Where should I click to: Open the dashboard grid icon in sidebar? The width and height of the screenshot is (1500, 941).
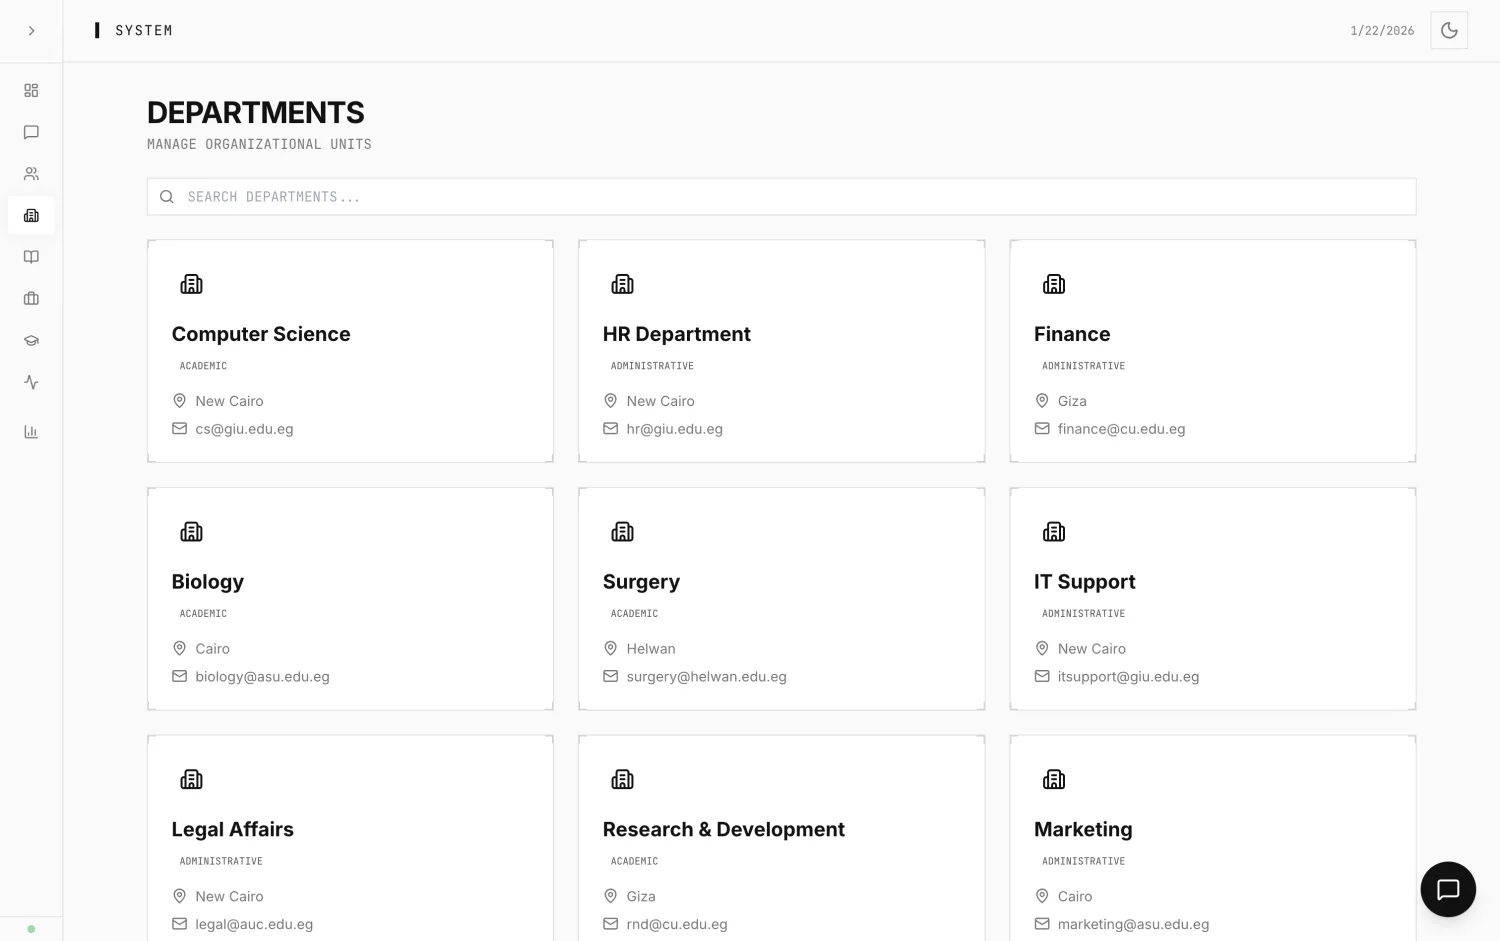pyautogui.click(x=31, y=91)
